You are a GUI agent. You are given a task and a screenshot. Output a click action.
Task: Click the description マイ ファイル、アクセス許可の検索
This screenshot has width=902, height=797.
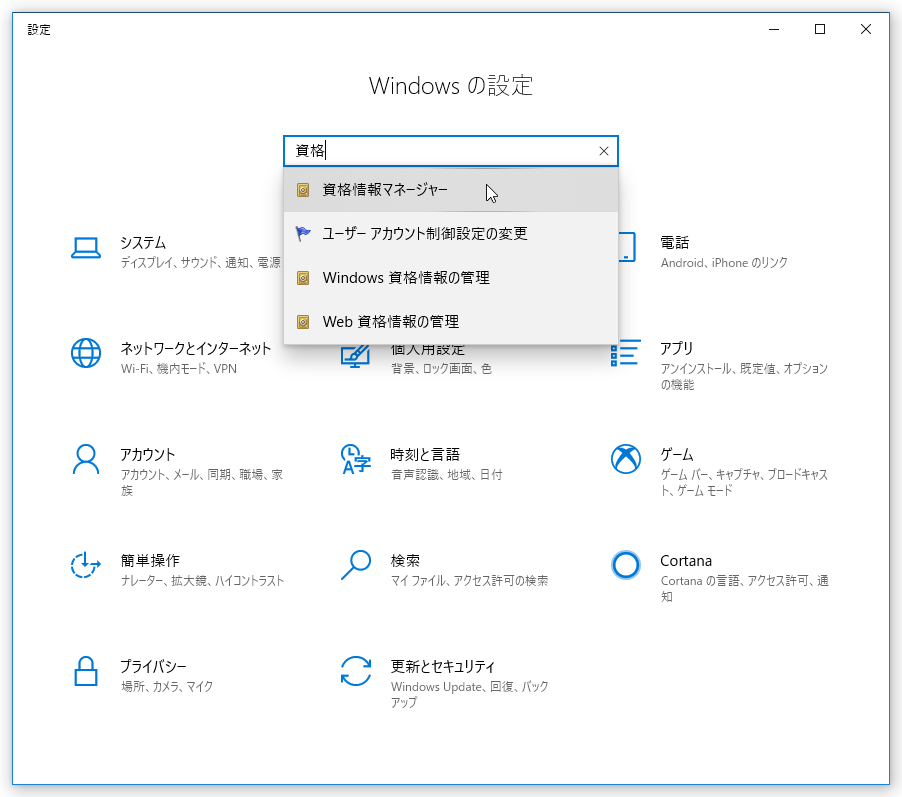click(469, 581)
